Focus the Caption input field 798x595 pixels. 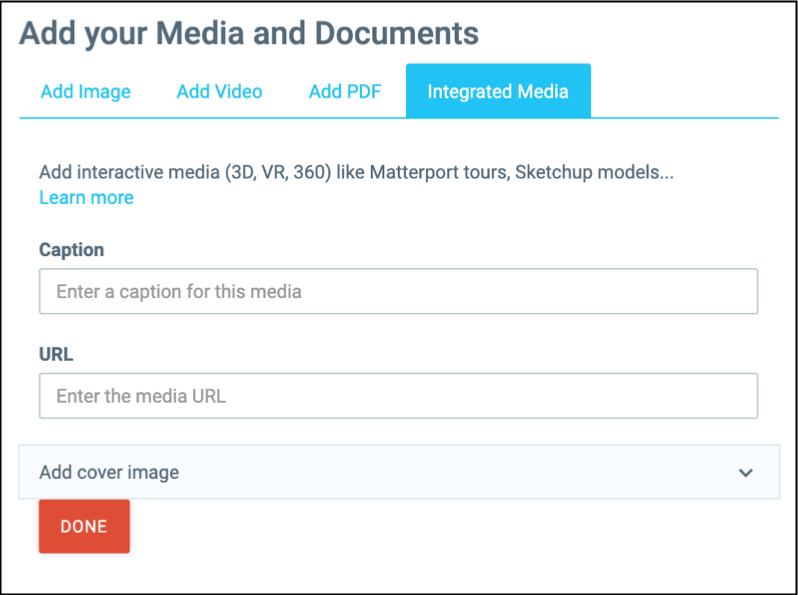(x=398, y=292)
